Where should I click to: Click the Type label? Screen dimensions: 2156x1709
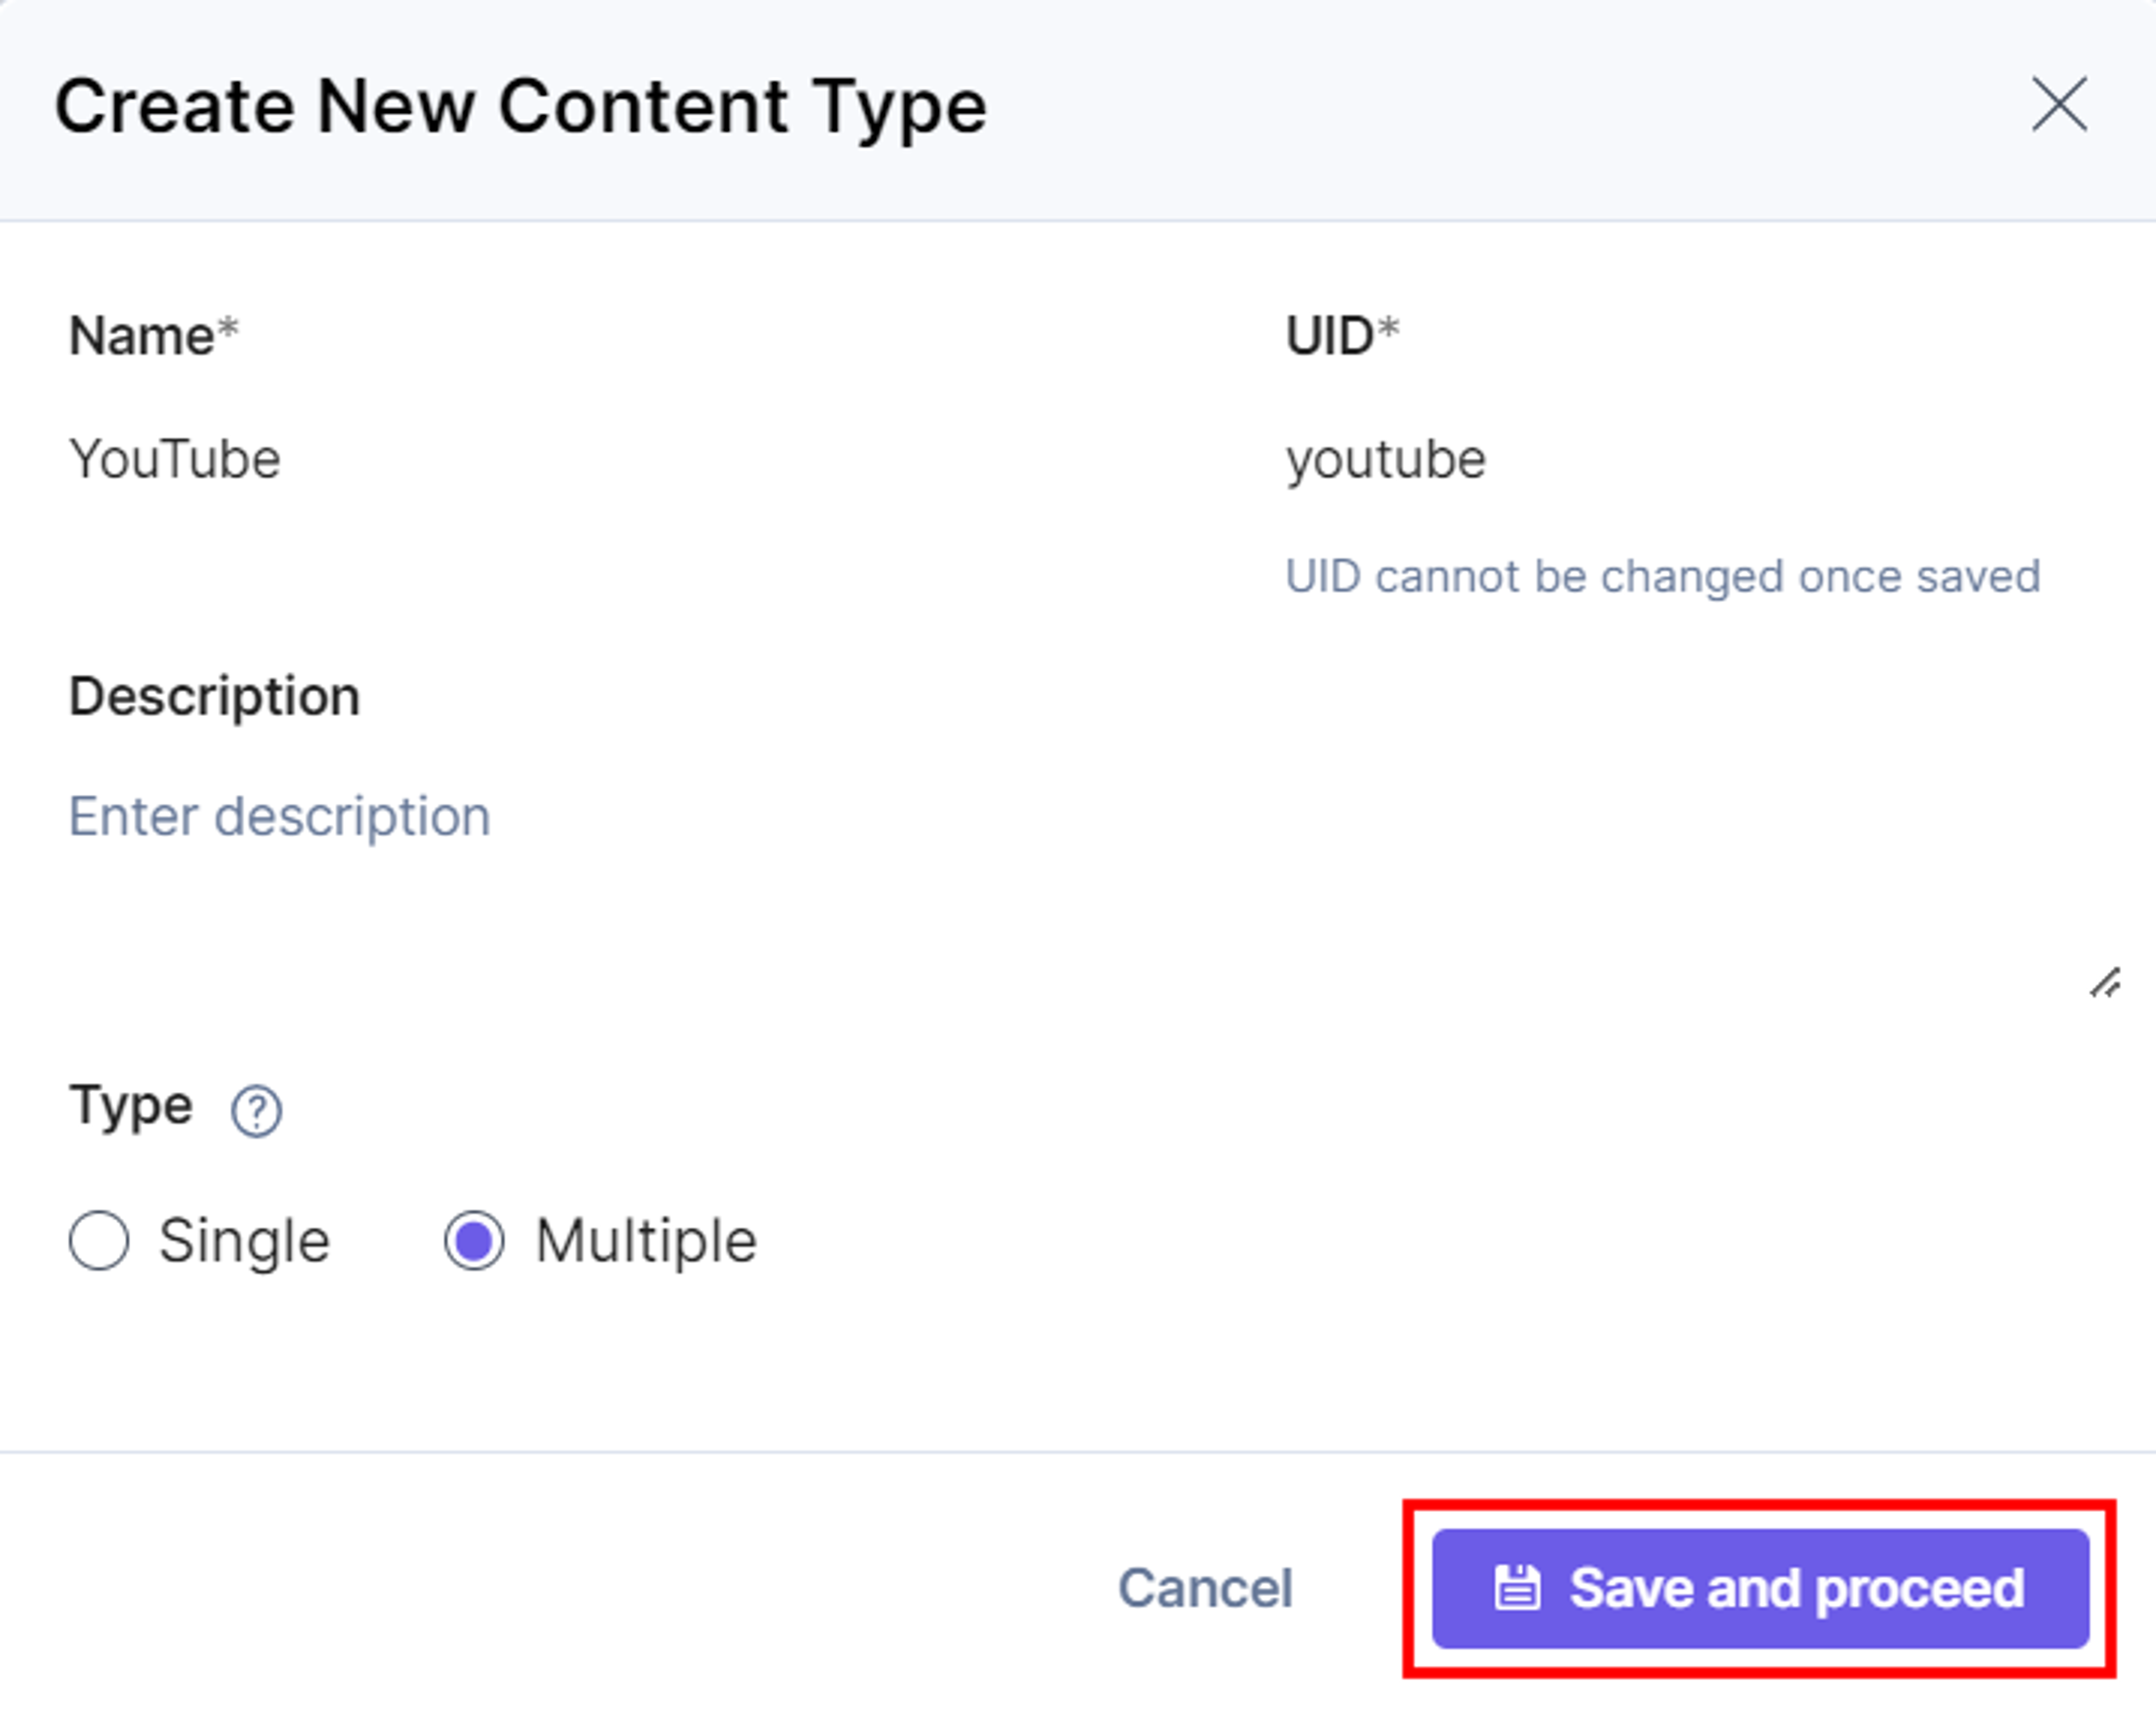pos(131,1108)
